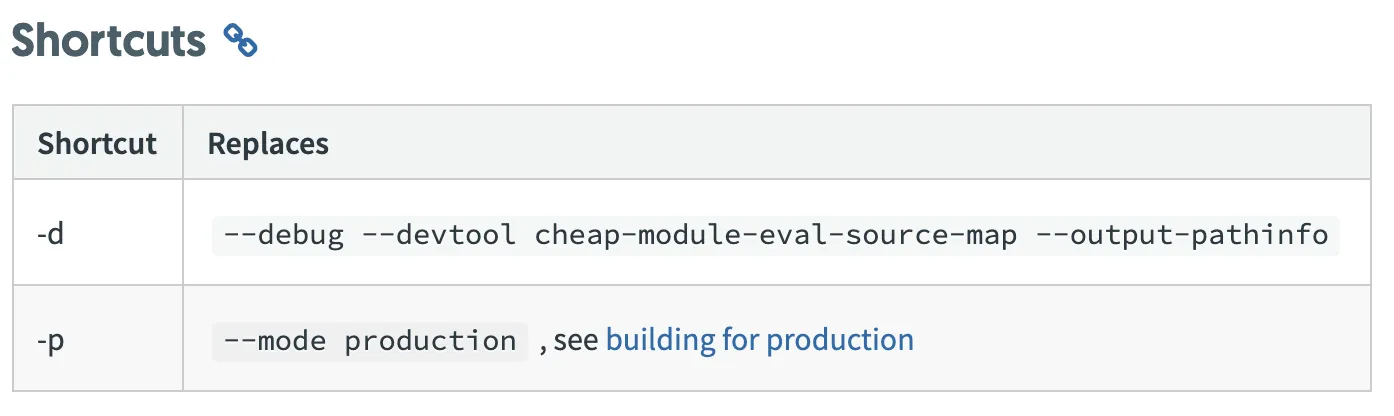Click the Replaces column header

tap(268, 143)
